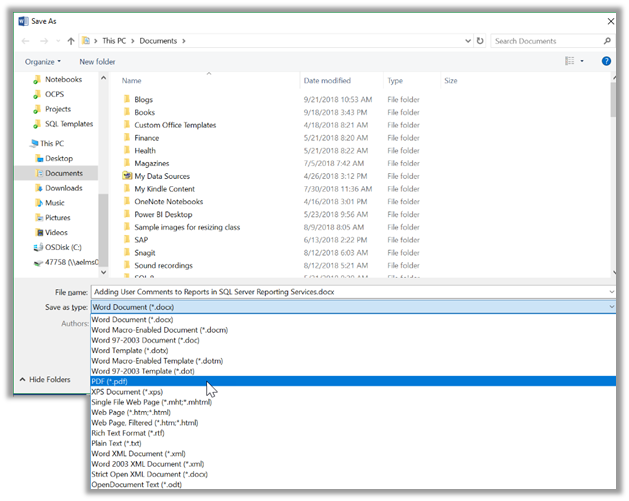629x501 pixels.
Task: Click Hide Folders at bottom left
Action: click(x=45, y=380)
